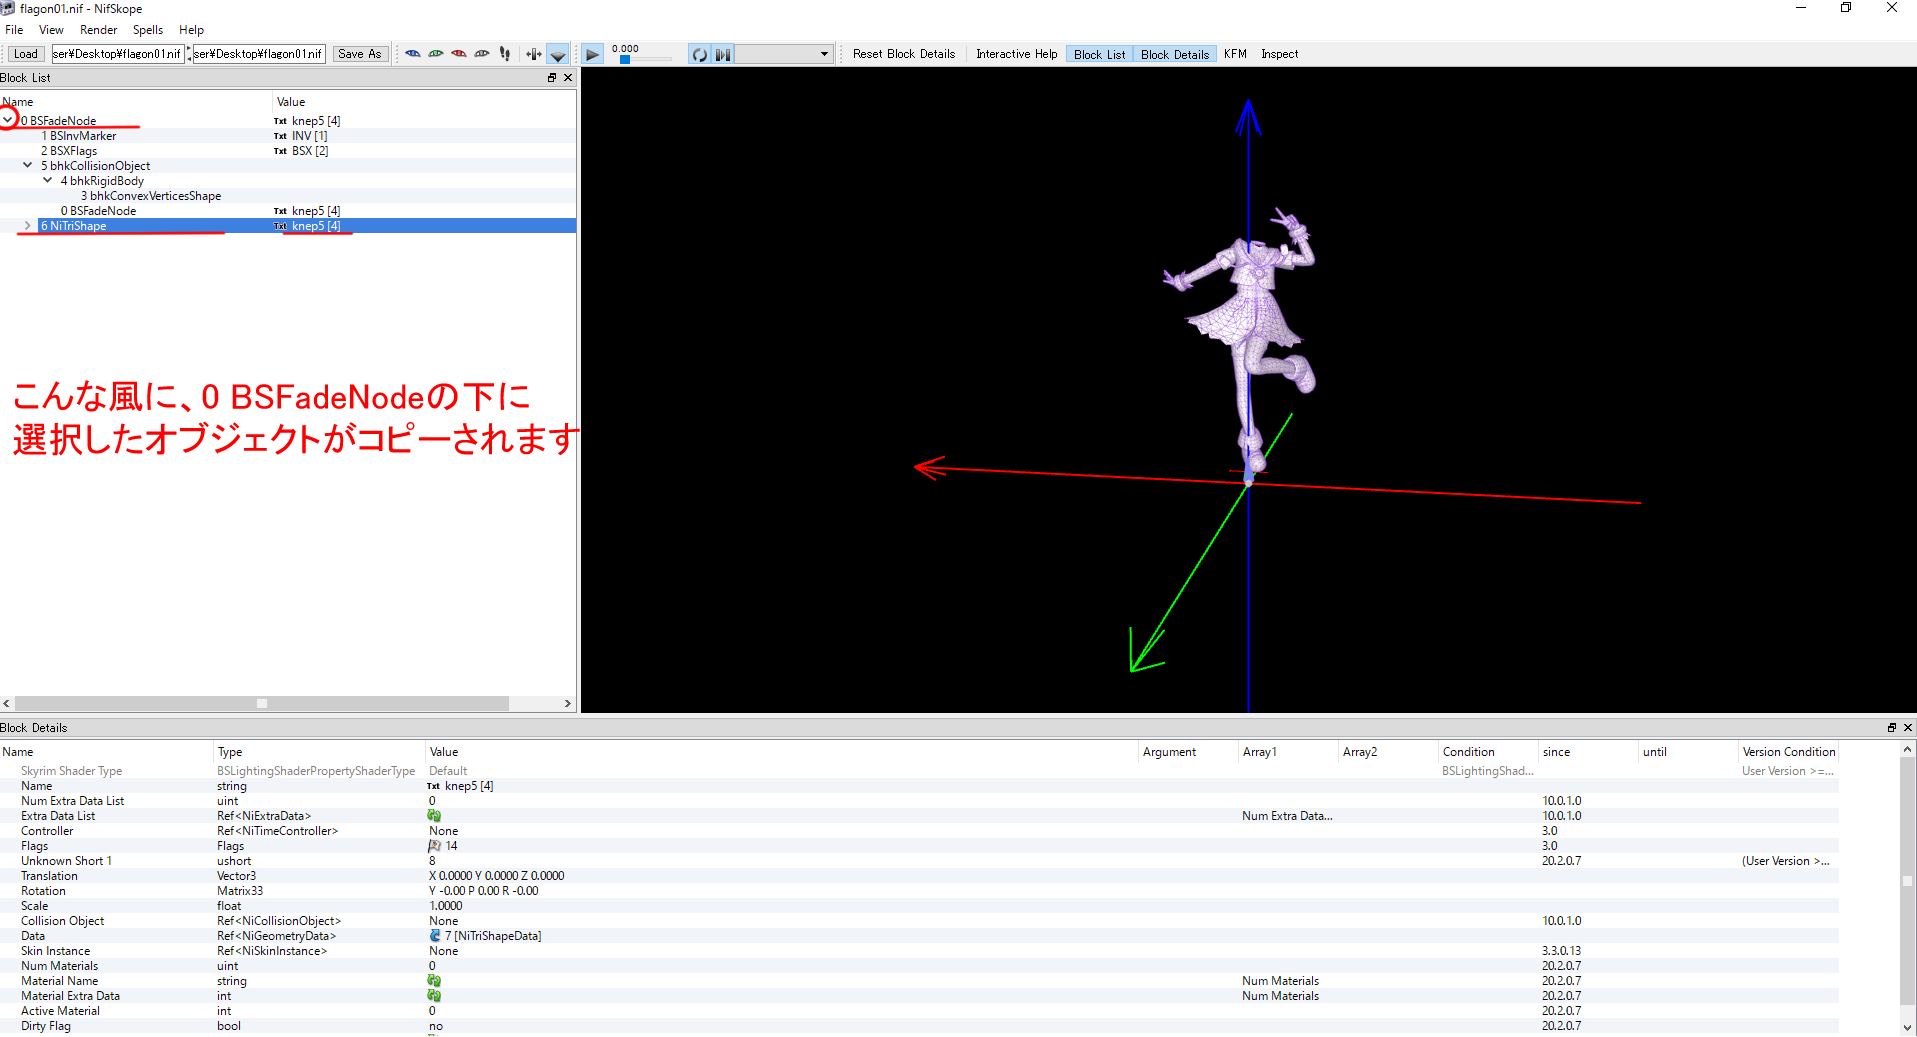Follow the 7 NiTriShapeData link icon

(x=435, y=936)
